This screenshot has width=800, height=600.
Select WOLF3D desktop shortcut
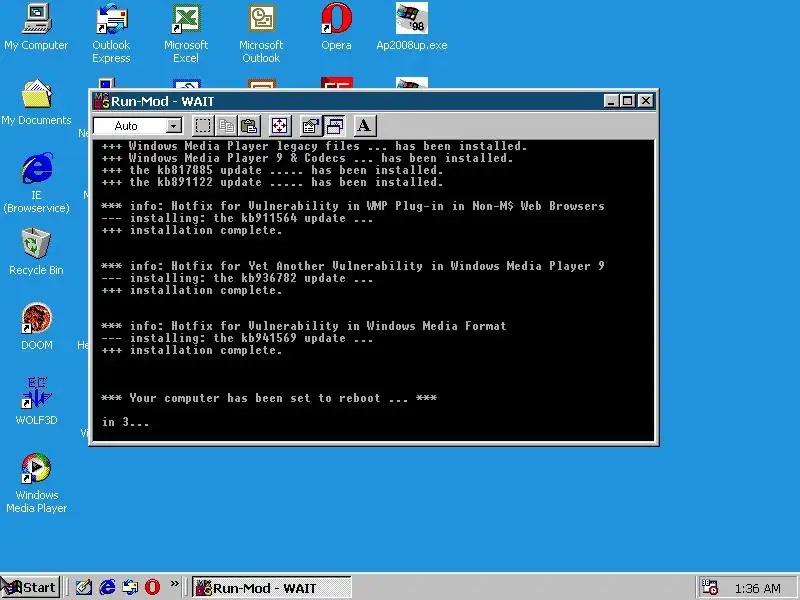pos(36,402)
